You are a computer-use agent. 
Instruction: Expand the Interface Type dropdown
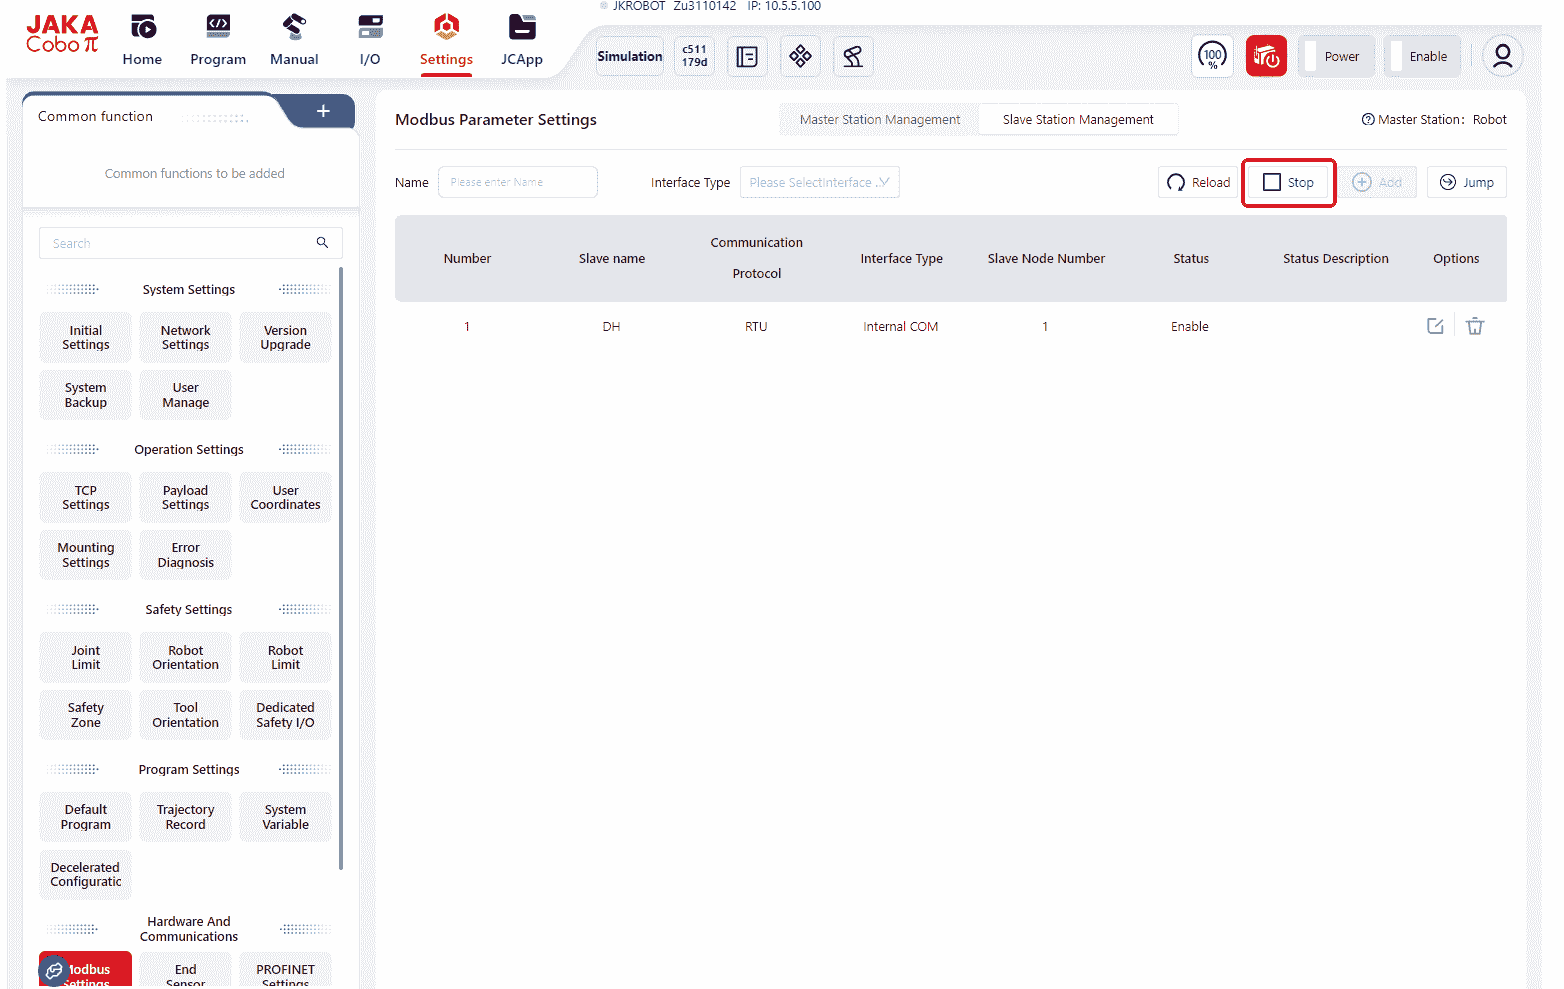coord(819,182)
